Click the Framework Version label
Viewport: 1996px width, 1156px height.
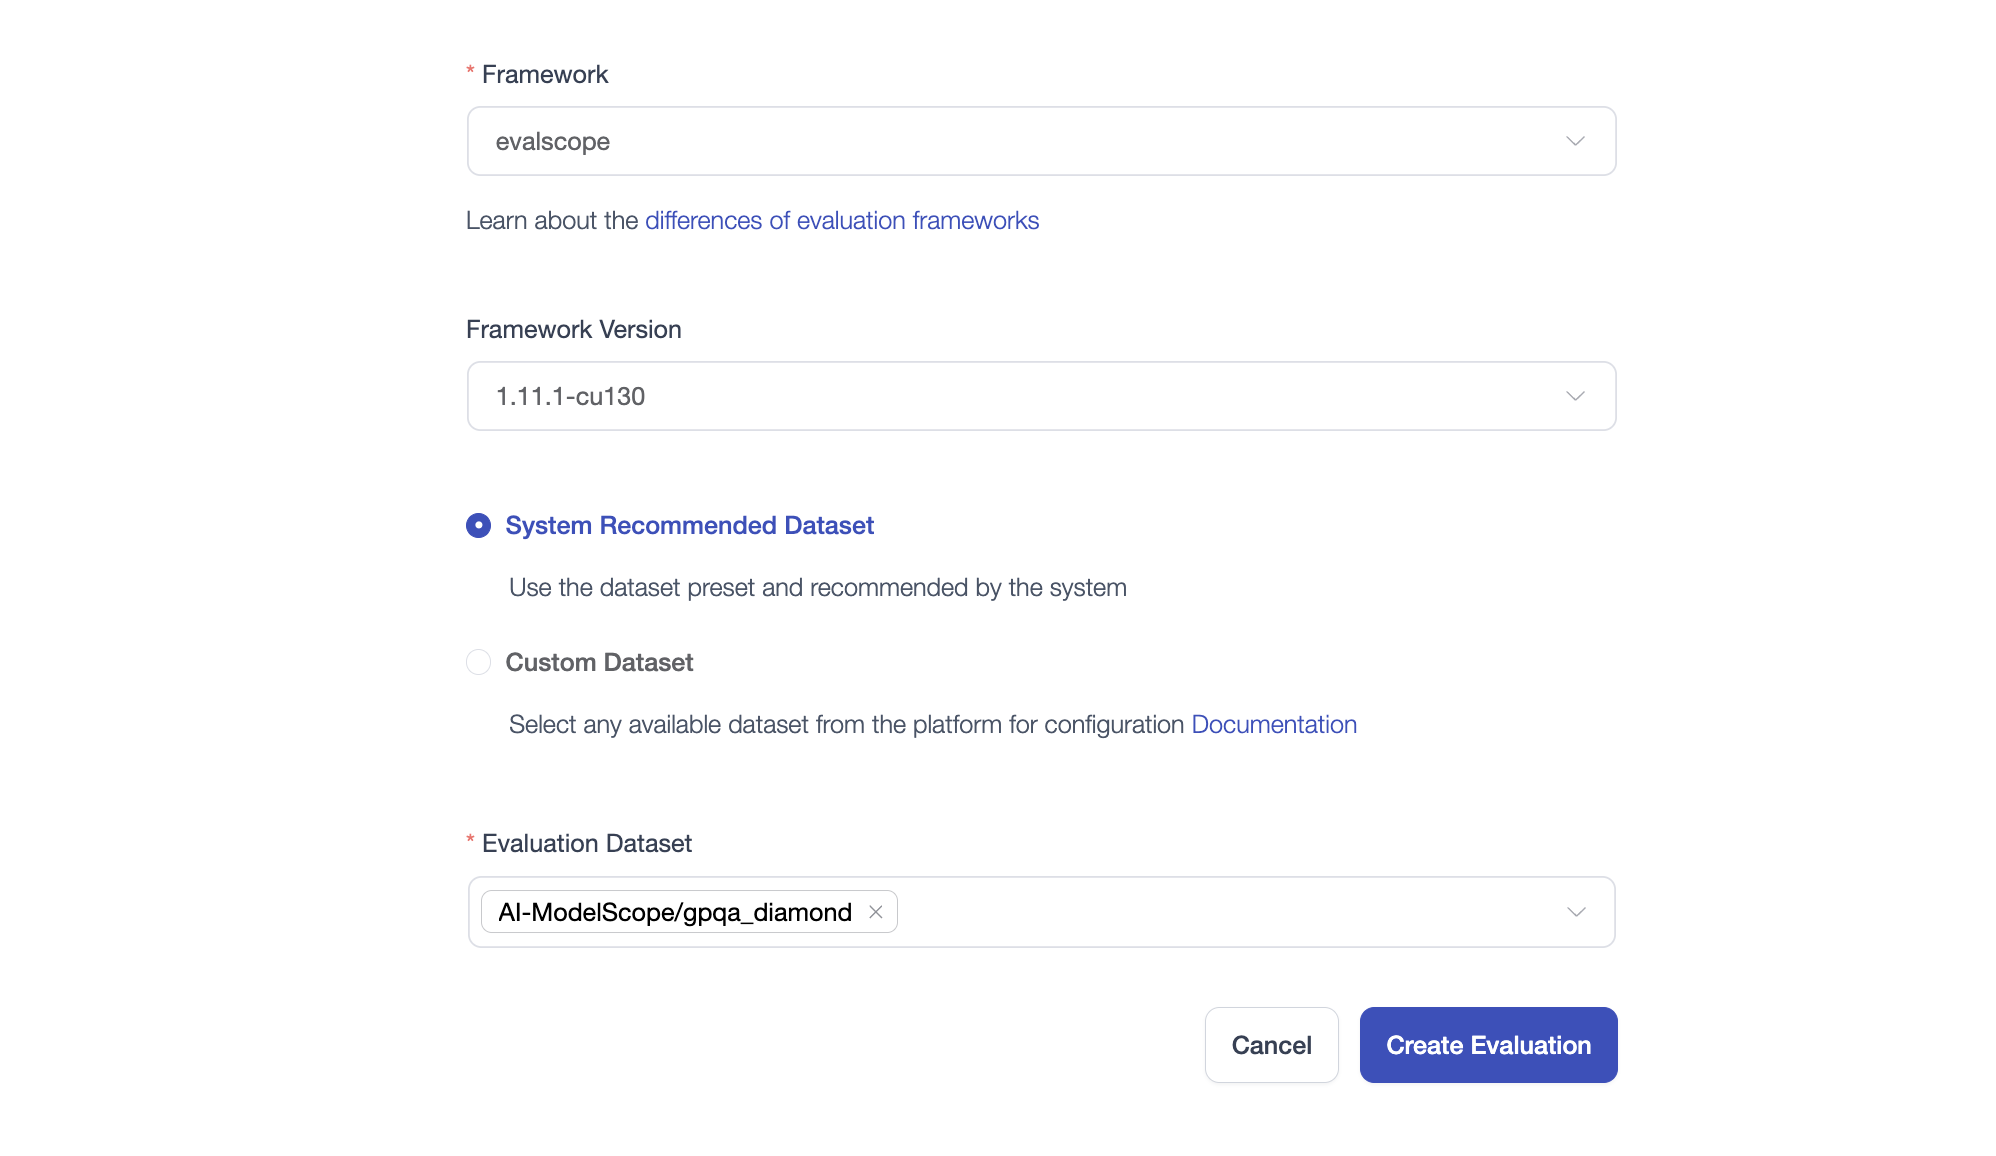coord(574,329)
